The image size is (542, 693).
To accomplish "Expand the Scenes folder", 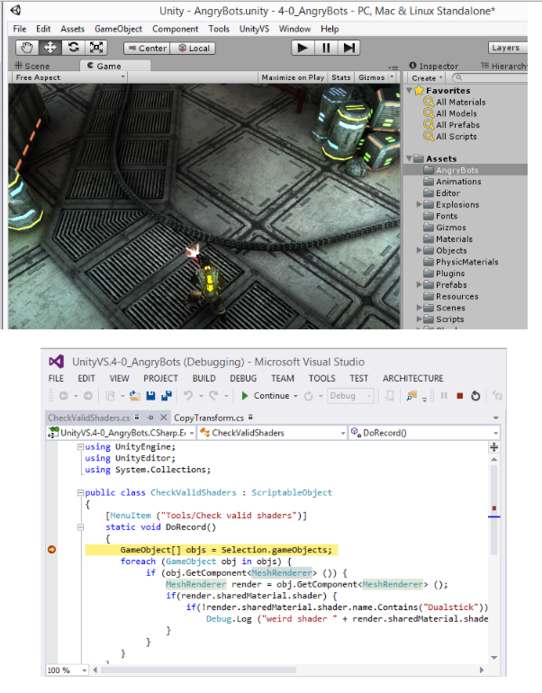I will (419, 308).
